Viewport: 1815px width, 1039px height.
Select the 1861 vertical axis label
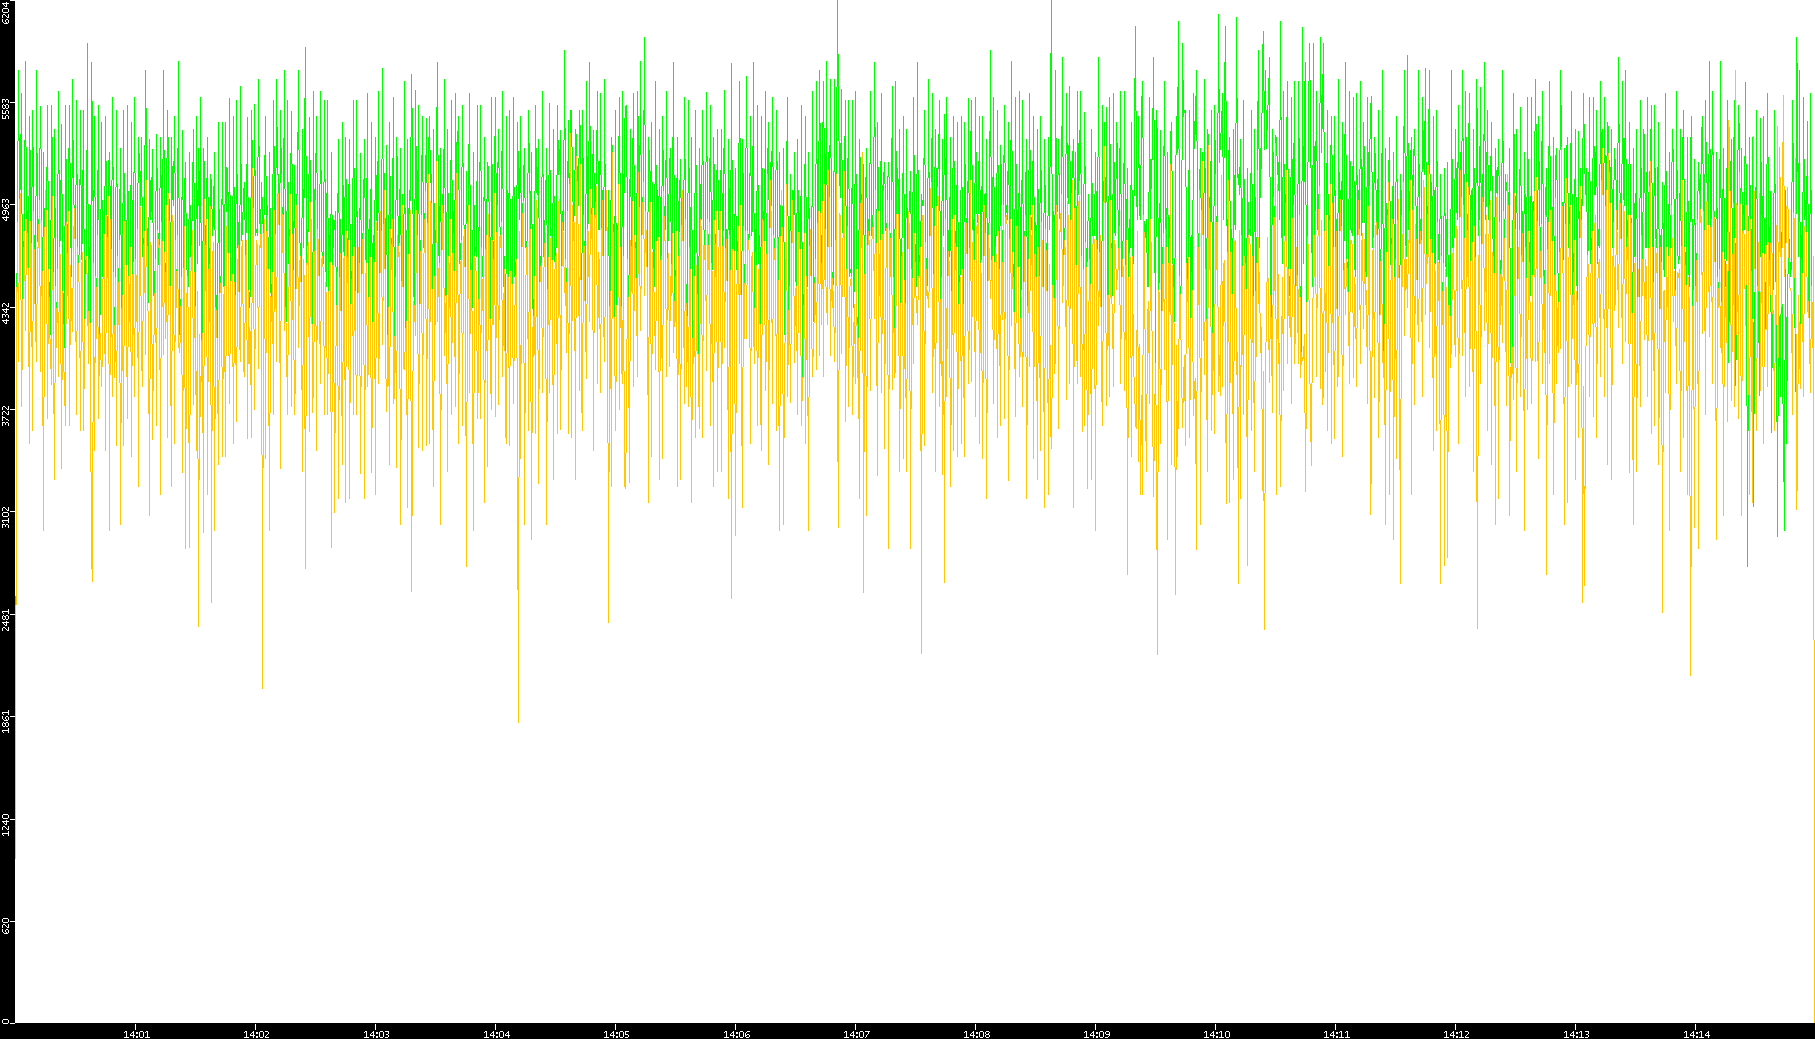6,721
